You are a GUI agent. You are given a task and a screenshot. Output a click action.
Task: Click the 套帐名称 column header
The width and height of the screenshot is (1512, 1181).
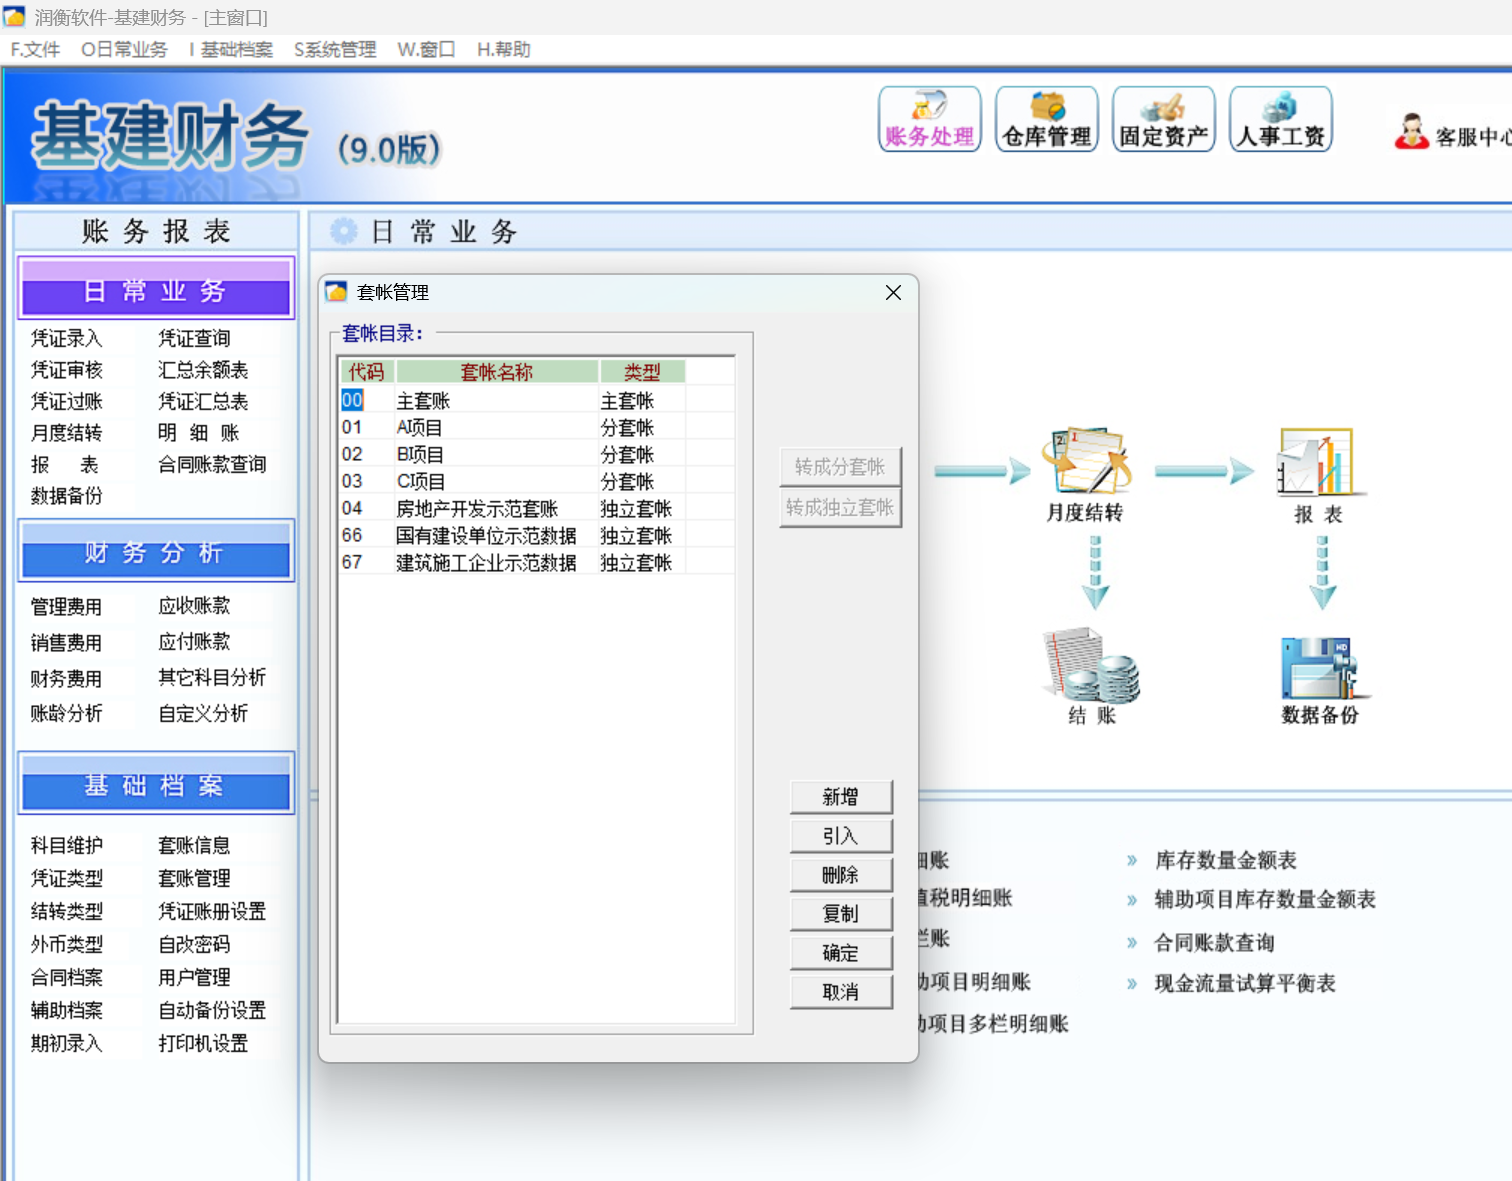(497, 372)
